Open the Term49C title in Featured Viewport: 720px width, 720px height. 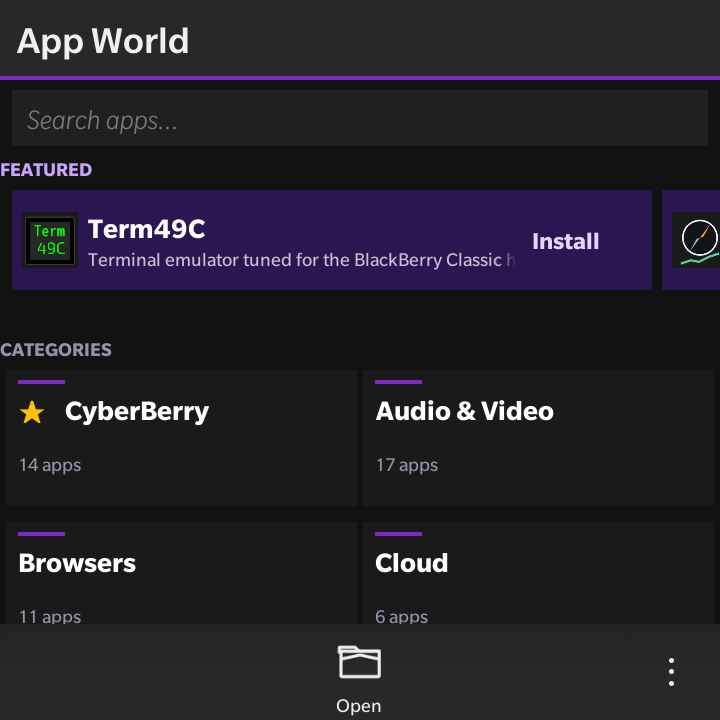[146, 229]
